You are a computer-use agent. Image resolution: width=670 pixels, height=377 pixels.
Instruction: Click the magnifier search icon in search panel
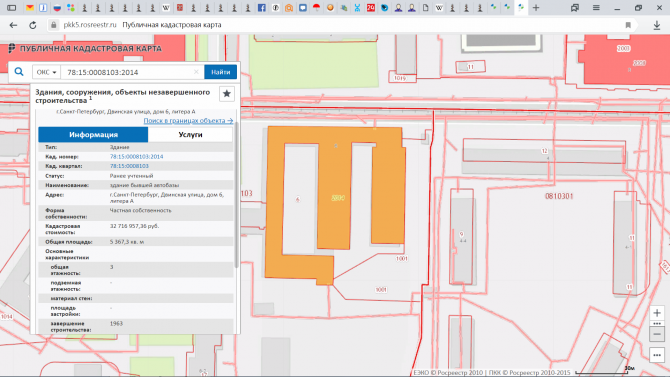(x=19, y=72)
